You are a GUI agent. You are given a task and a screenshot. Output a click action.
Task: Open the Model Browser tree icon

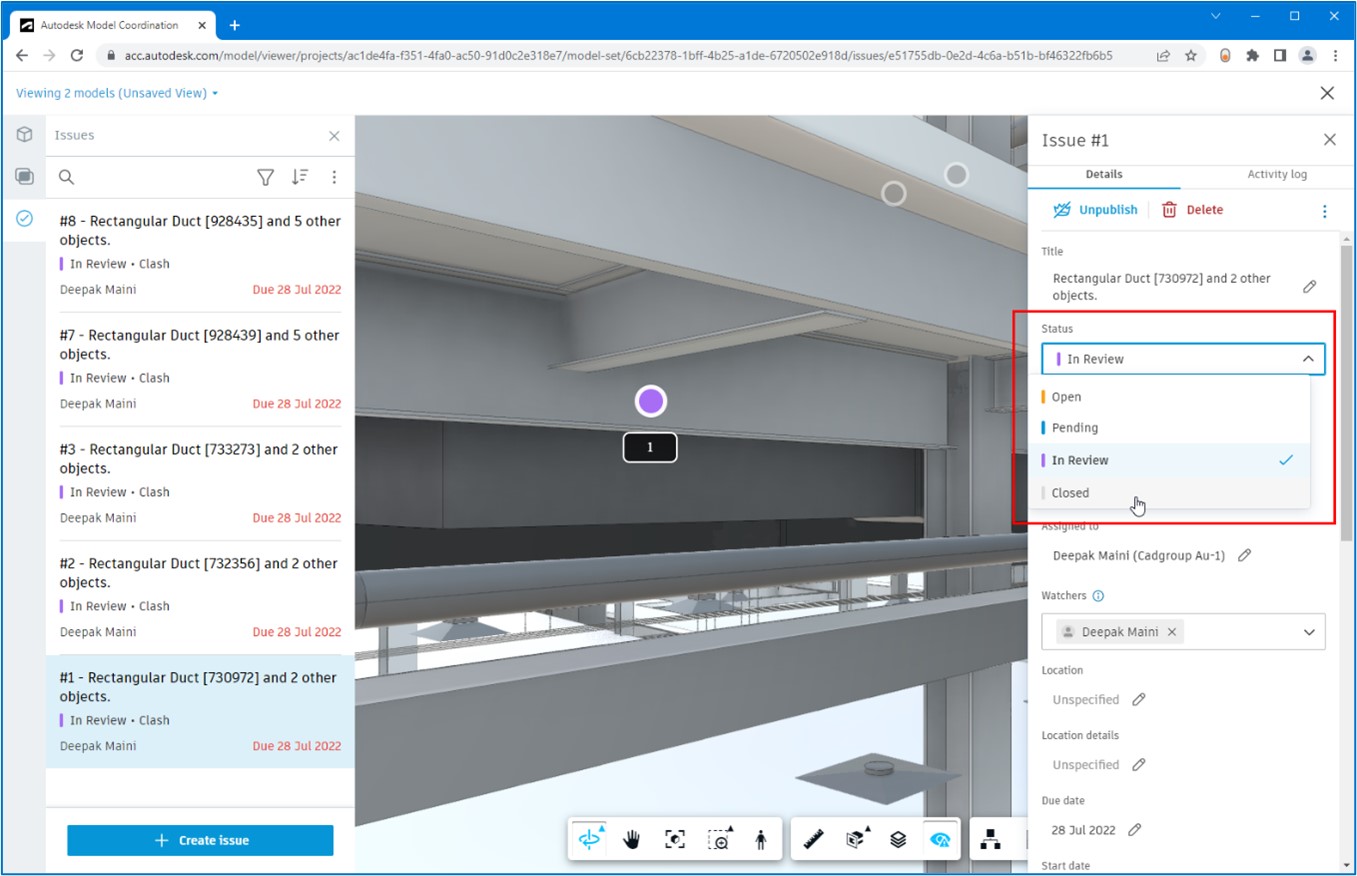[x=990, y=839]
